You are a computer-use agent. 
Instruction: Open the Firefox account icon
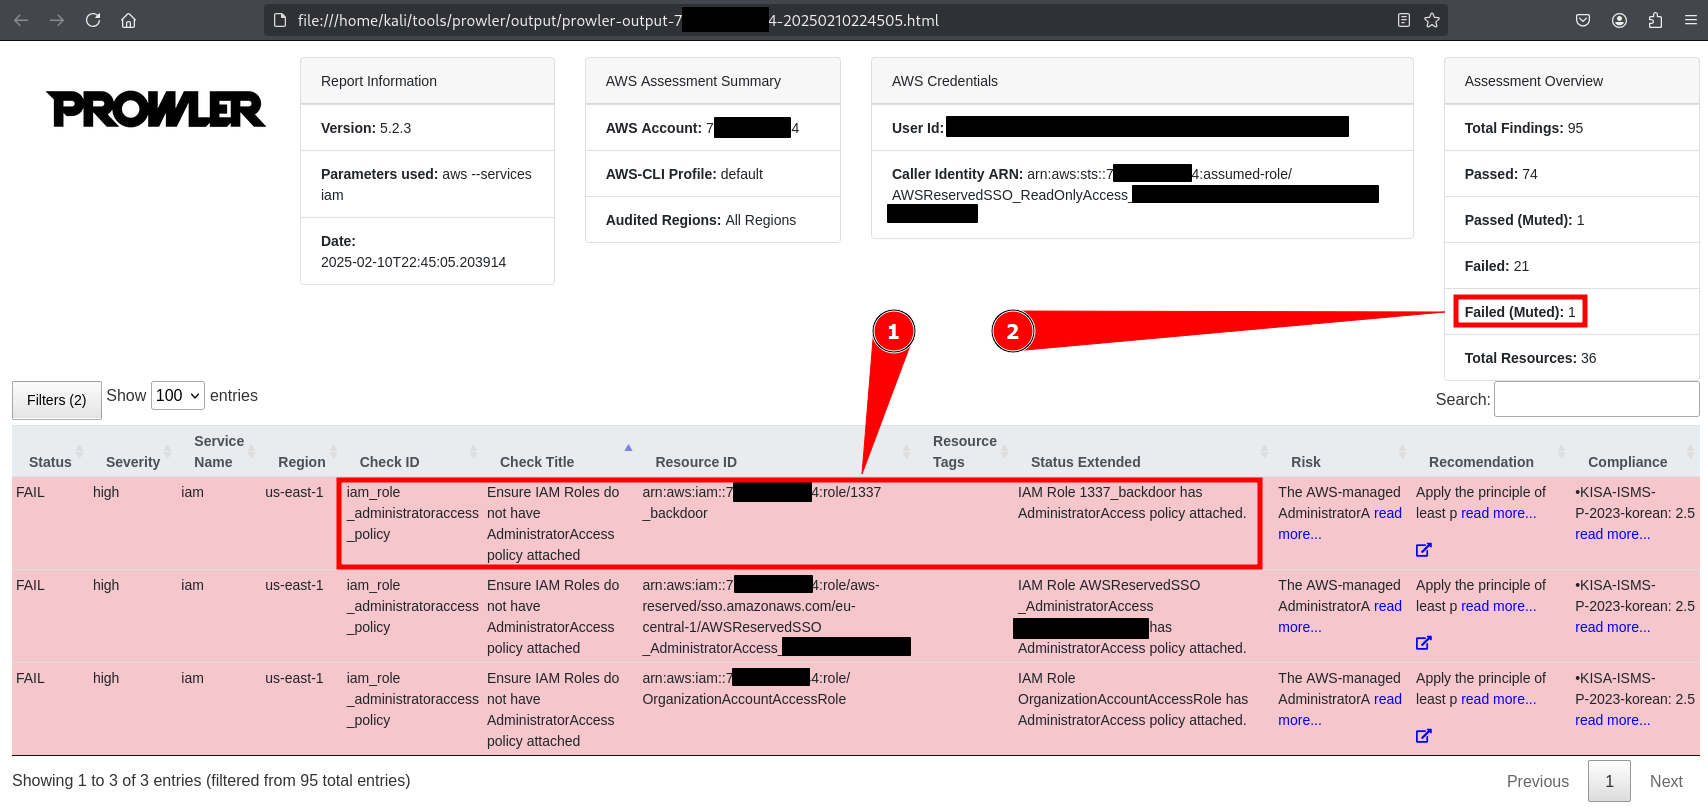(1619, 20)
